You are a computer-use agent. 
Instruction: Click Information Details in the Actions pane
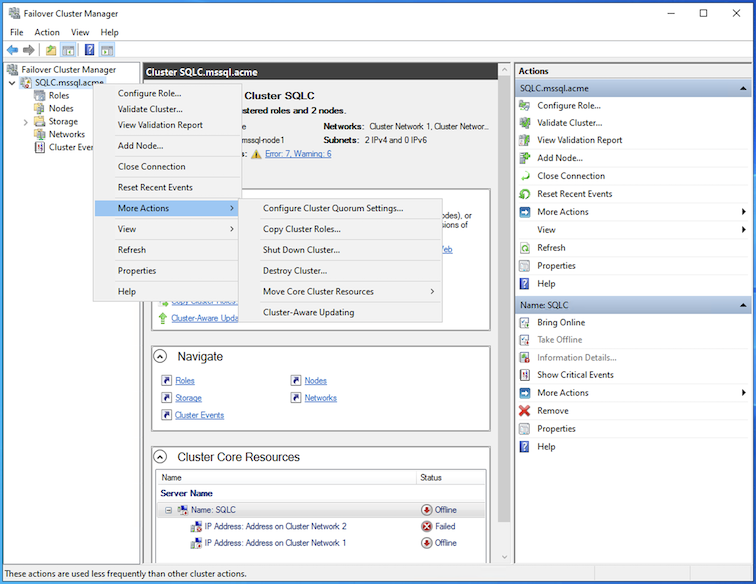tap(577, 357)
